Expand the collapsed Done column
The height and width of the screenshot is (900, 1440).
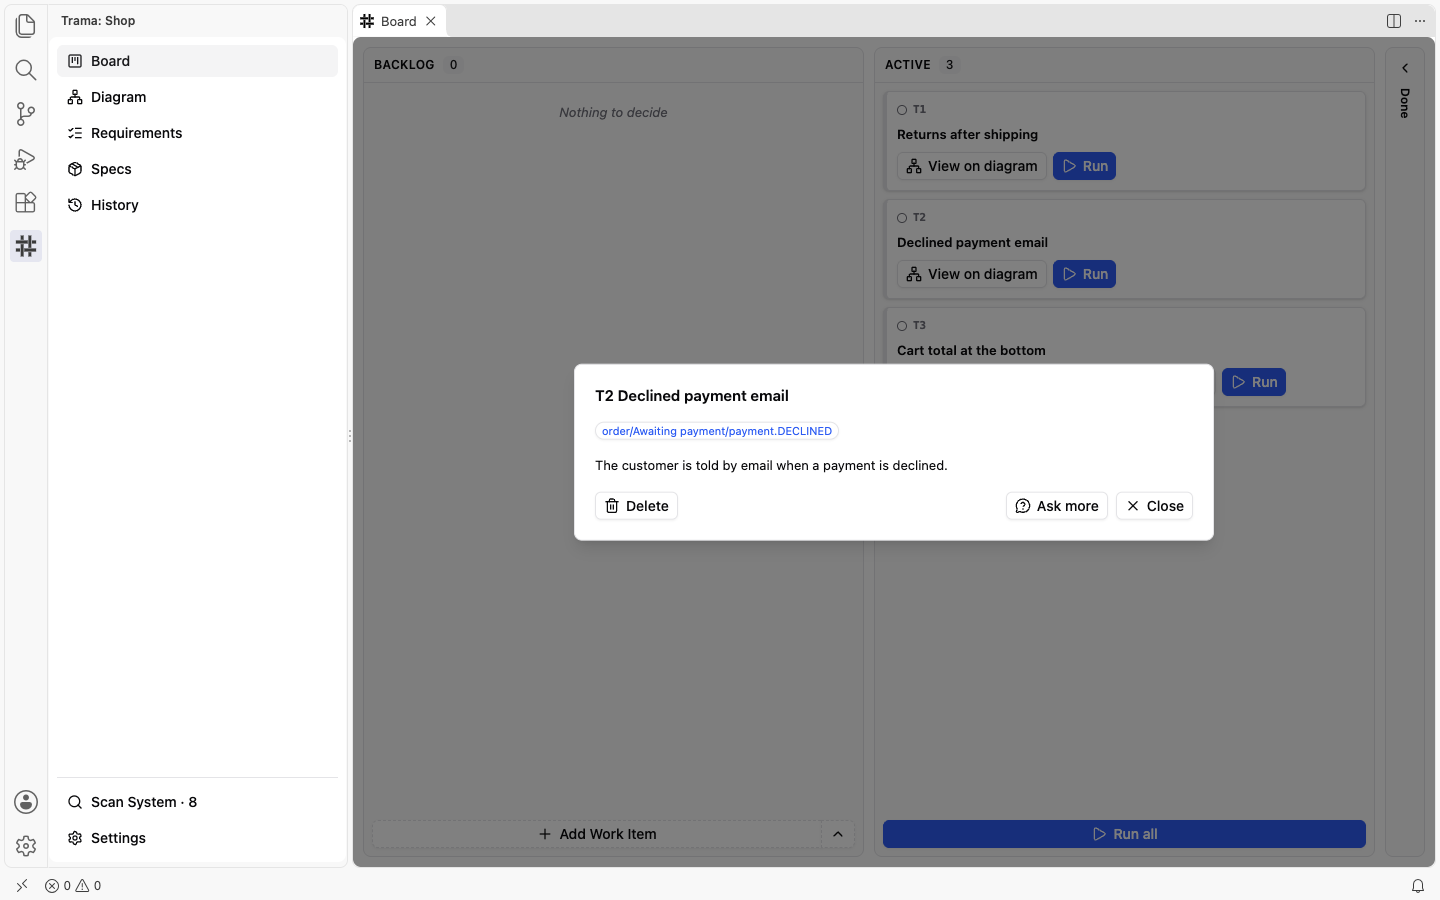coord(1405,68)
